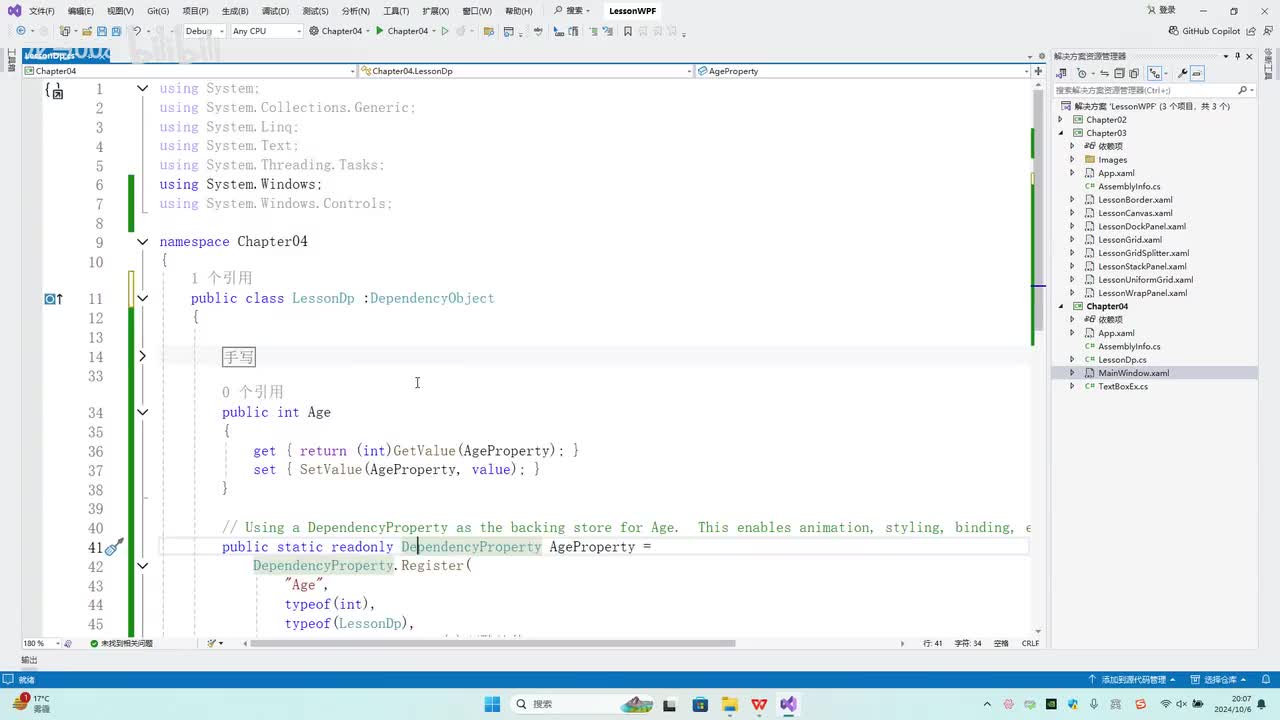Open File Explorer from the taskbar

point(730,704)
